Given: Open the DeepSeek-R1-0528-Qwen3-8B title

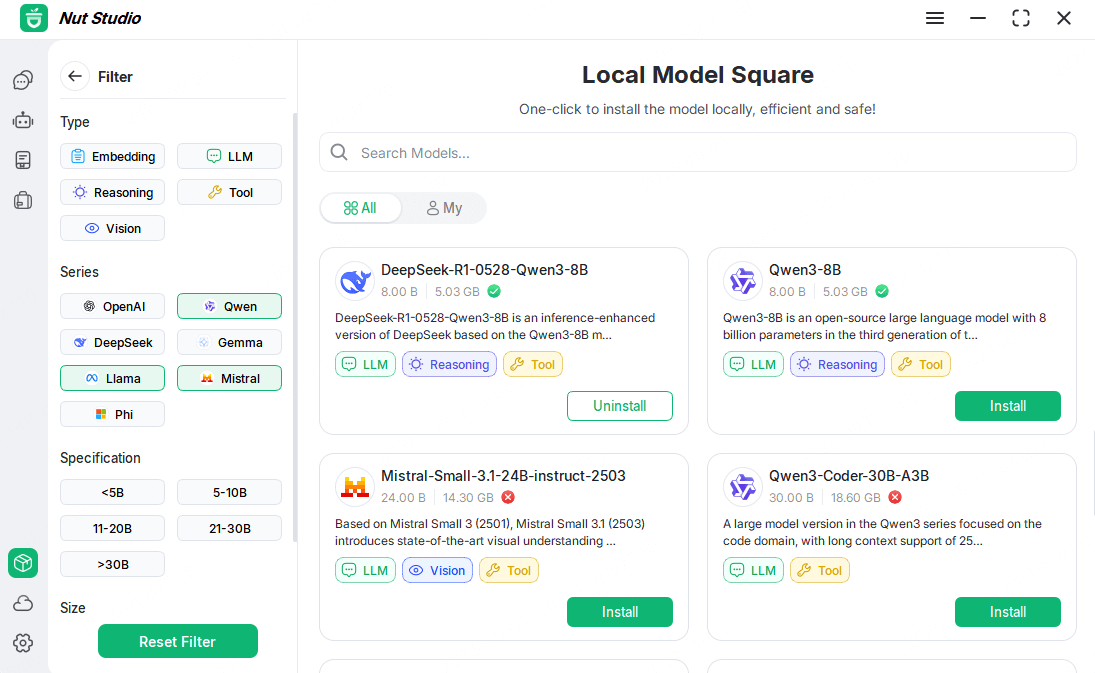Looking at the screenshot, I should click(485, 270).
